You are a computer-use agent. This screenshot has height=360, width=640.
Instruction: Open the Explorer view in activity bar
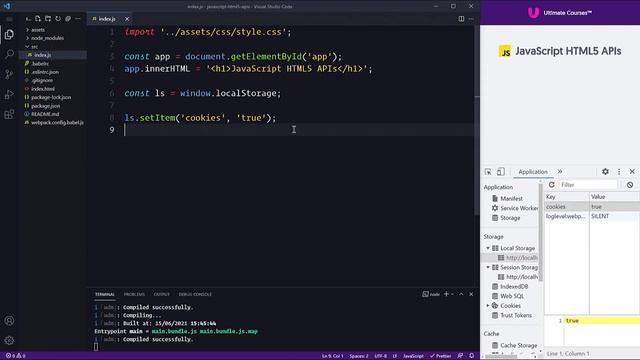pos(9,35)
